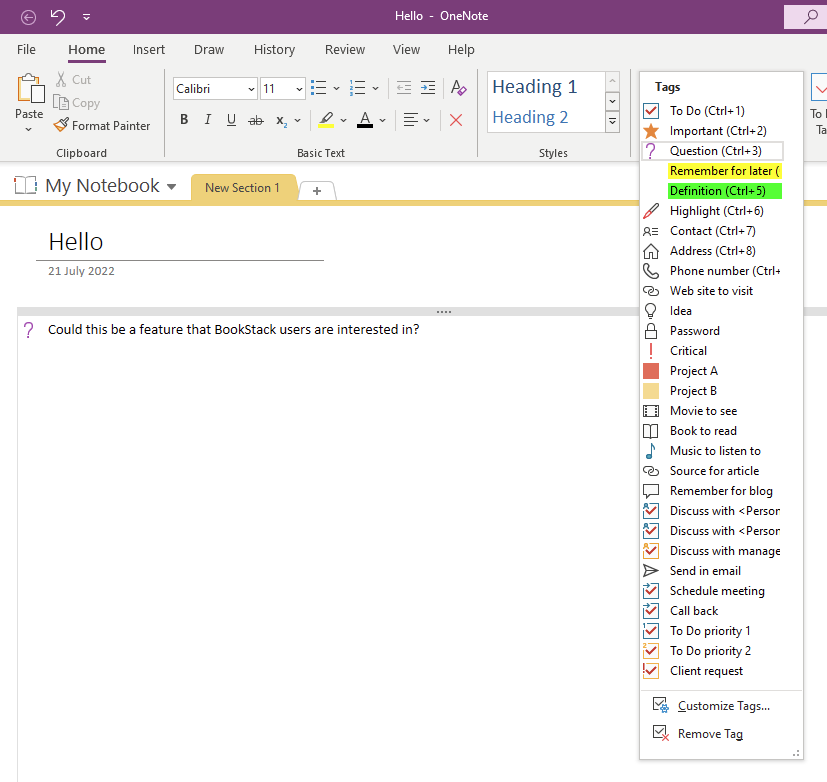Screen dimensions: 827x782
Task: Apply the Phone number tag
Action: [x=713, y=271]
